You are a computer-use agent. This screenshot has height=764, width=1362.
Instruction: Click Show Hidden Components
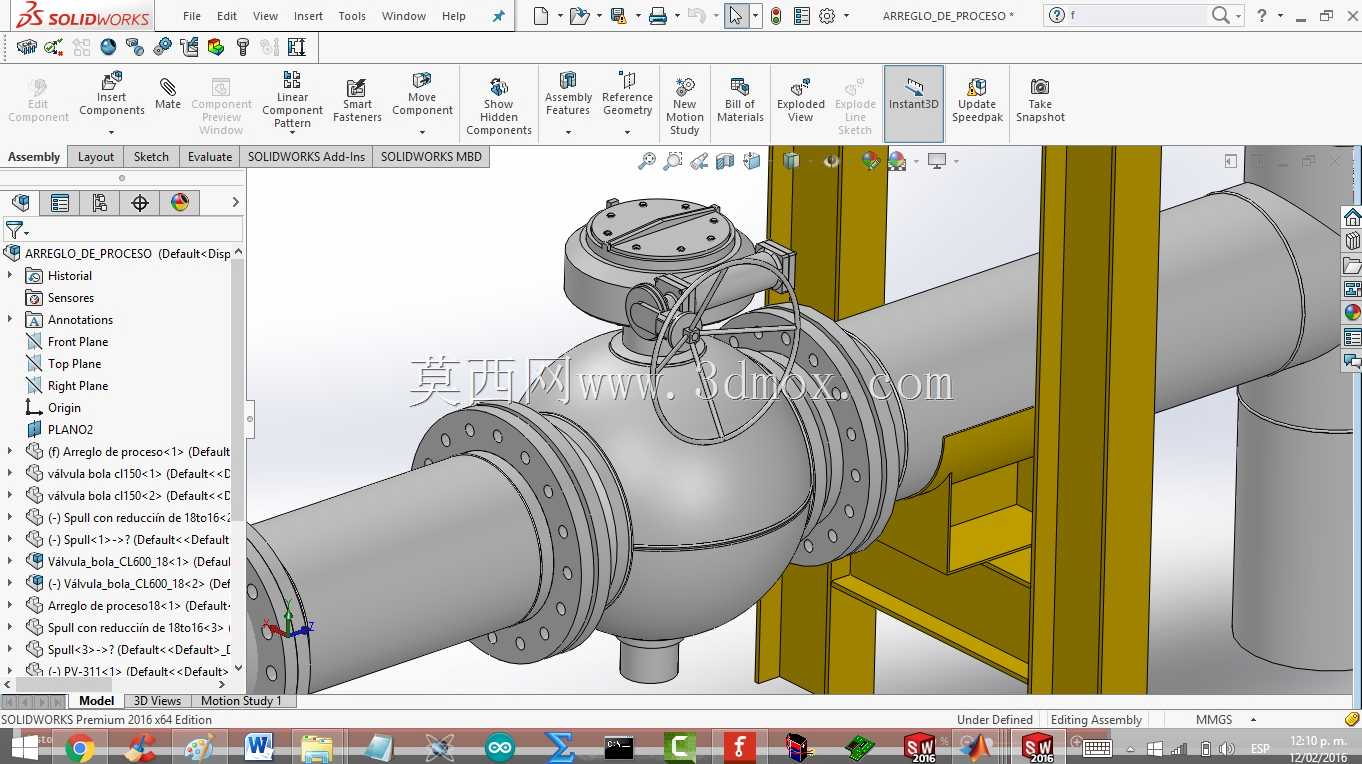[x=499, y=105]
